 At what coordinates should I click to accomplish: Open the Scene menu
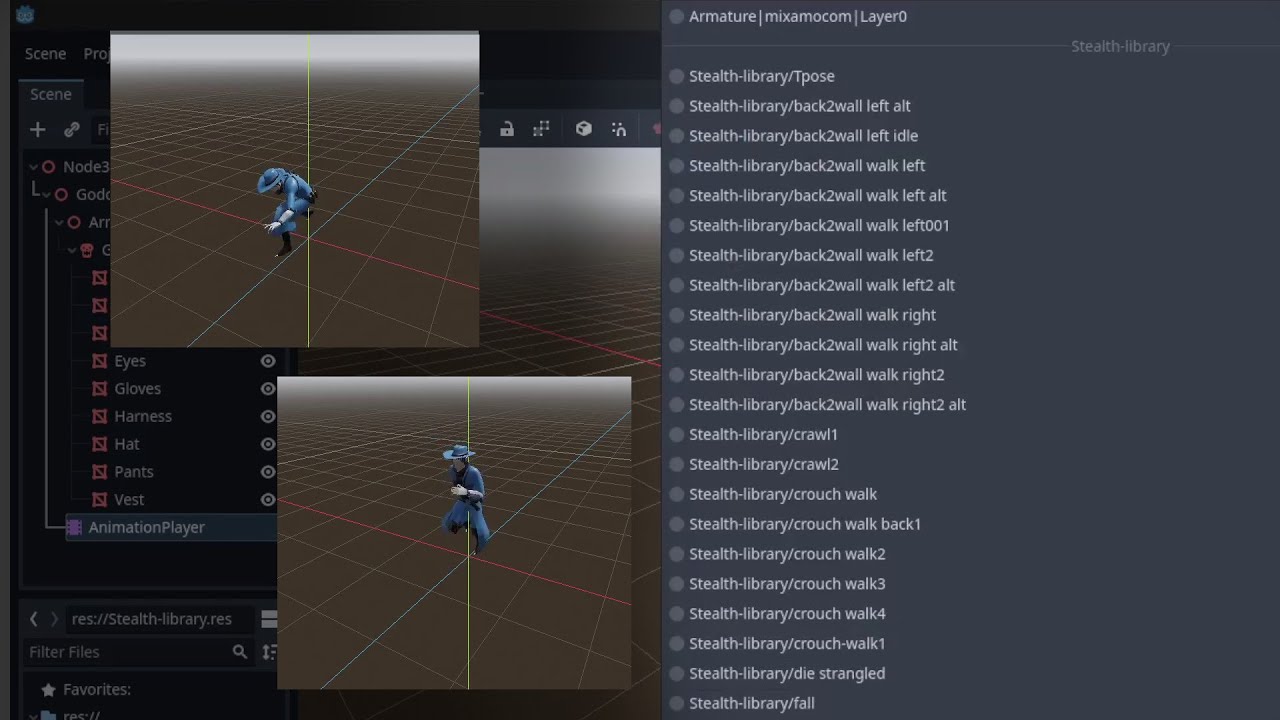click(45, 54)
